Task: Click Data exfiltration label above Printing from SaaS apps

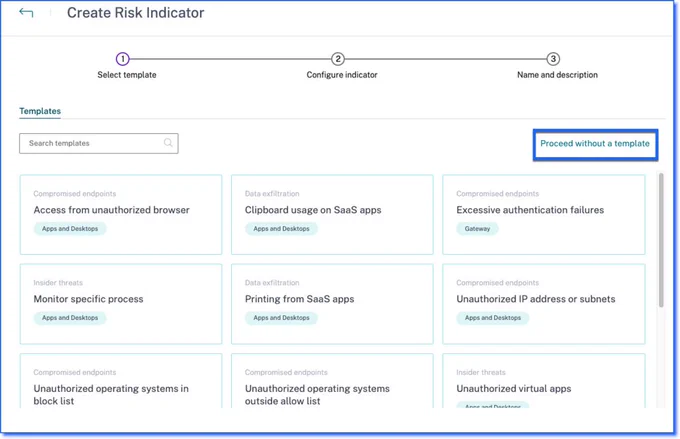Action: (272, 283)
